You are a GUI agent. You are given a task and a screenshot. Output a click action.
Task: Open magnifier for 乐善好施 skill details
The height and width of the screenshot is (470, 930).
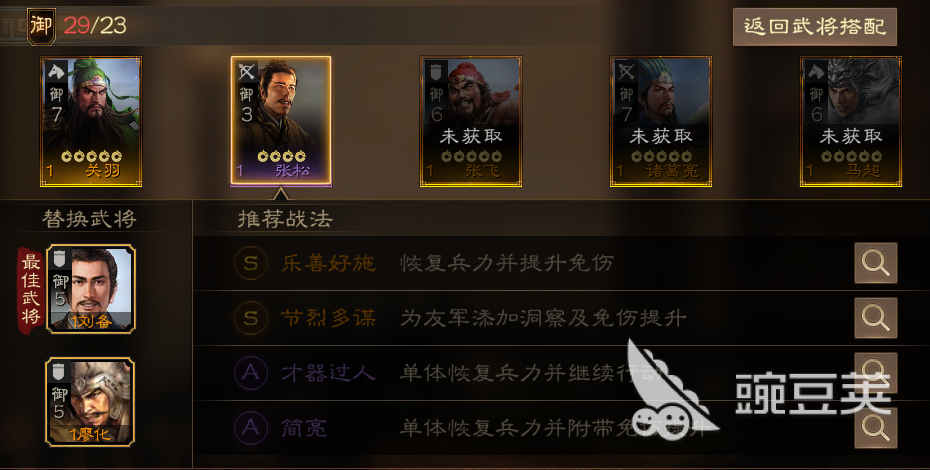coord(875,263)
